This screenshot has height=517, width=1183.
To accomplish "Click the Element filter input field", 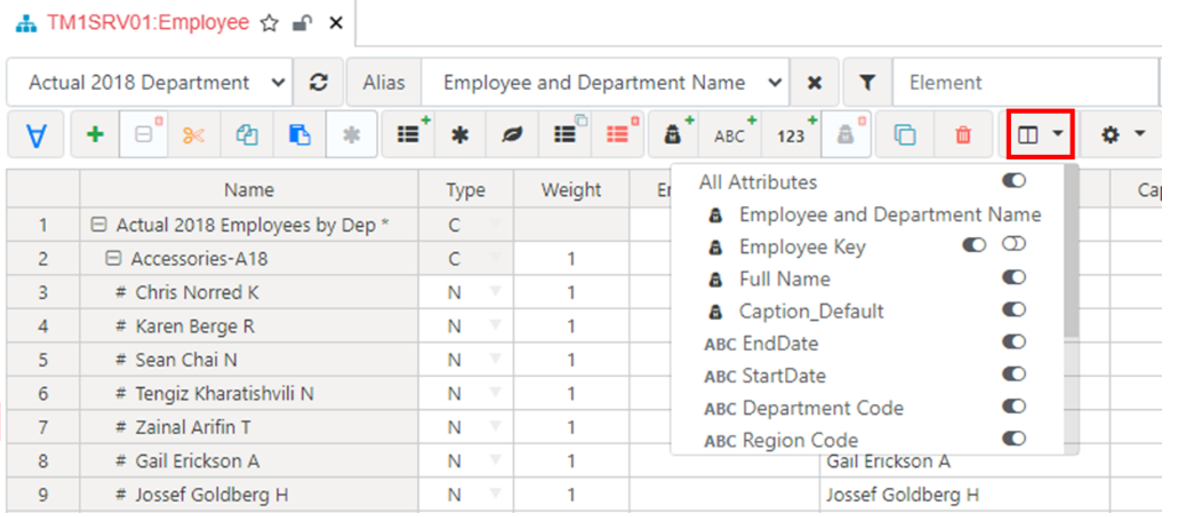I will (1026, 82).
